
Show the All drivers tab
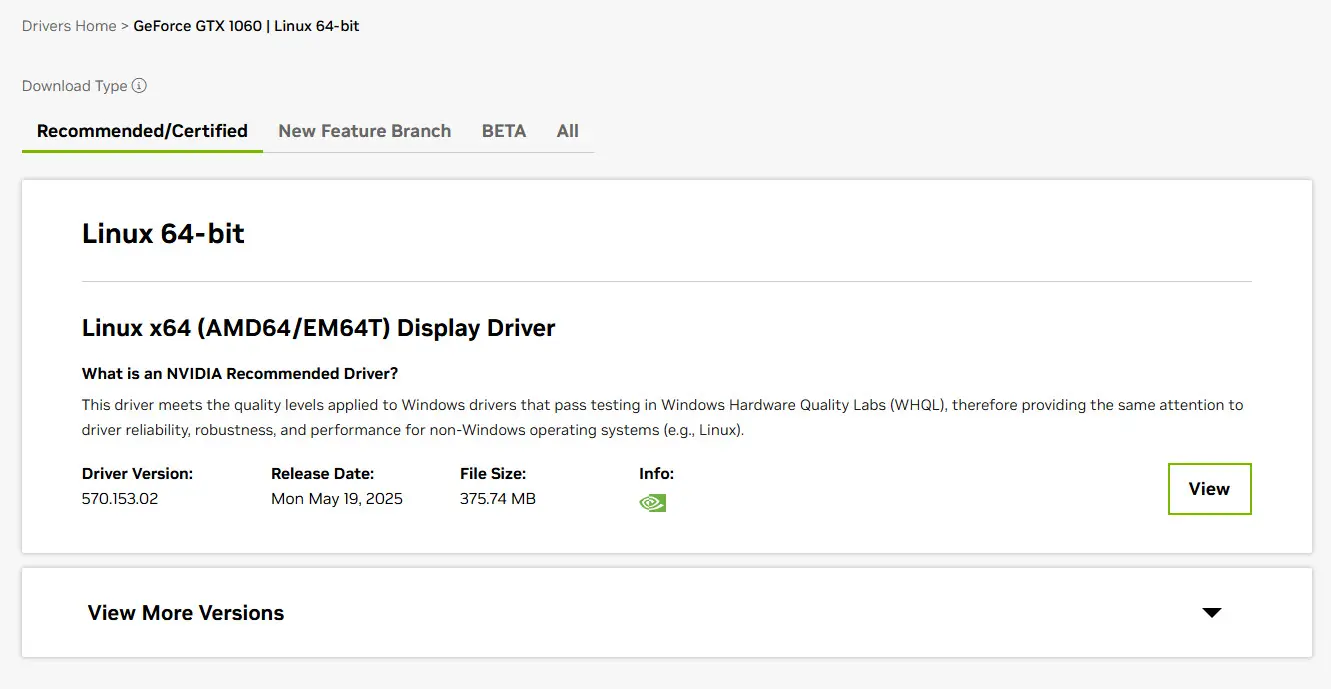[567, 131]
